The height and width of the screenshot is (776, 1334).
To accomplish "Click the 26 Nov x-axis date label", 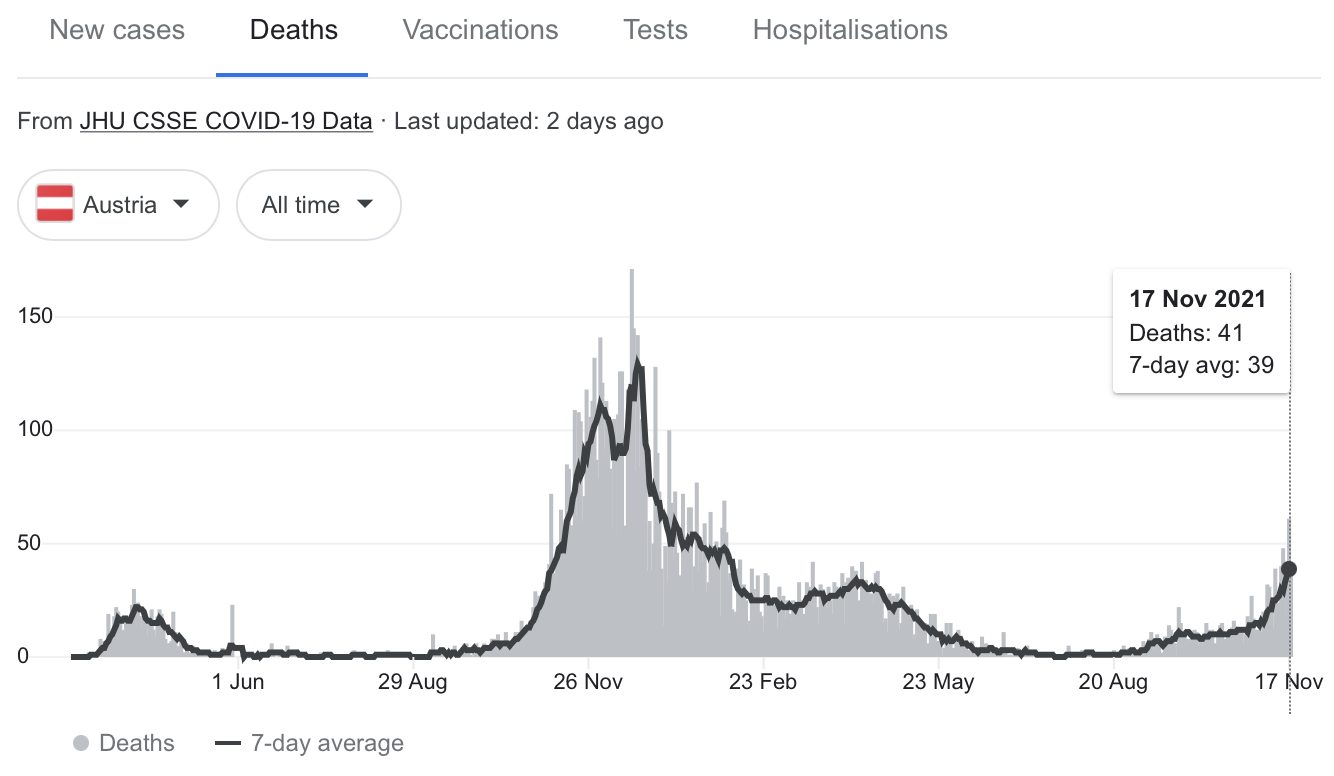I will pyautogui.click(x=588, y=683).
